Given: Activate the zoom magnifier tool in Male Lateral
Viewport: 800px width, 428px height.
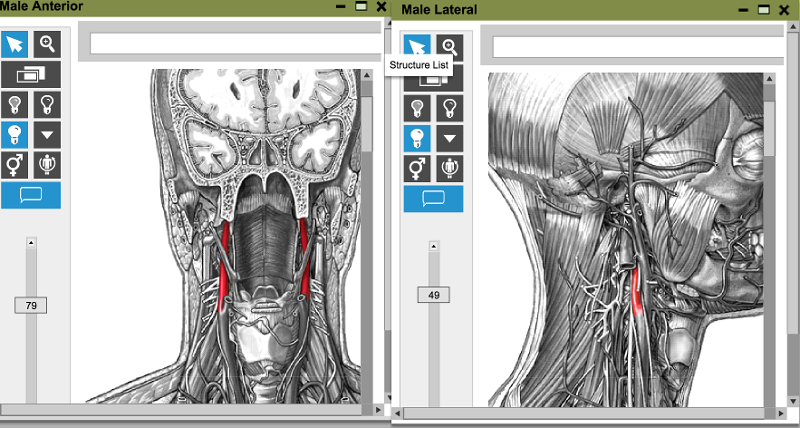Looking at the screenshot, I should (x=450, y=47).
